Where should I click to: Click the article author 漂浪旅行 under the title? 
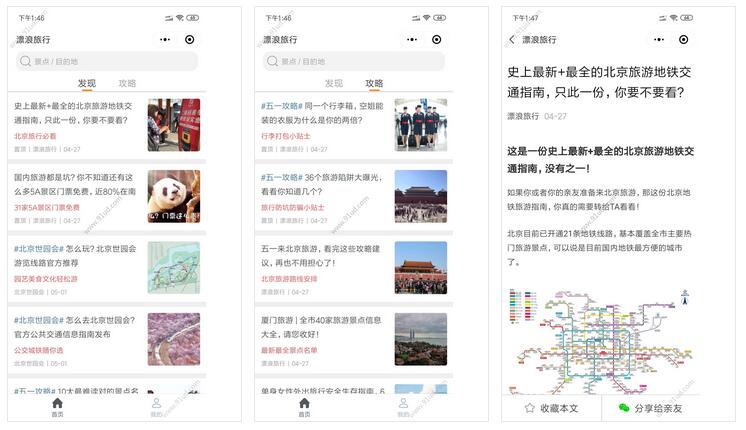(x=523, y=116)
